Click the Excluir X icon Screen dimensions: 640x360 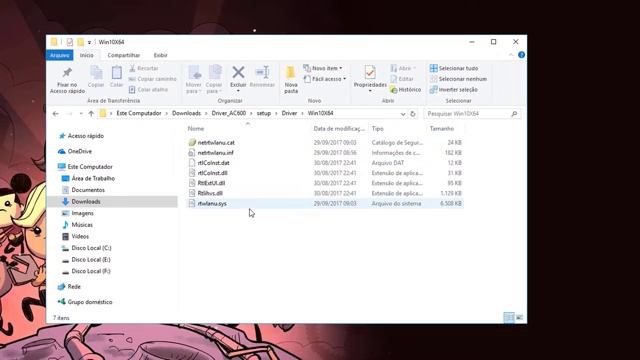tap(238, 73)
